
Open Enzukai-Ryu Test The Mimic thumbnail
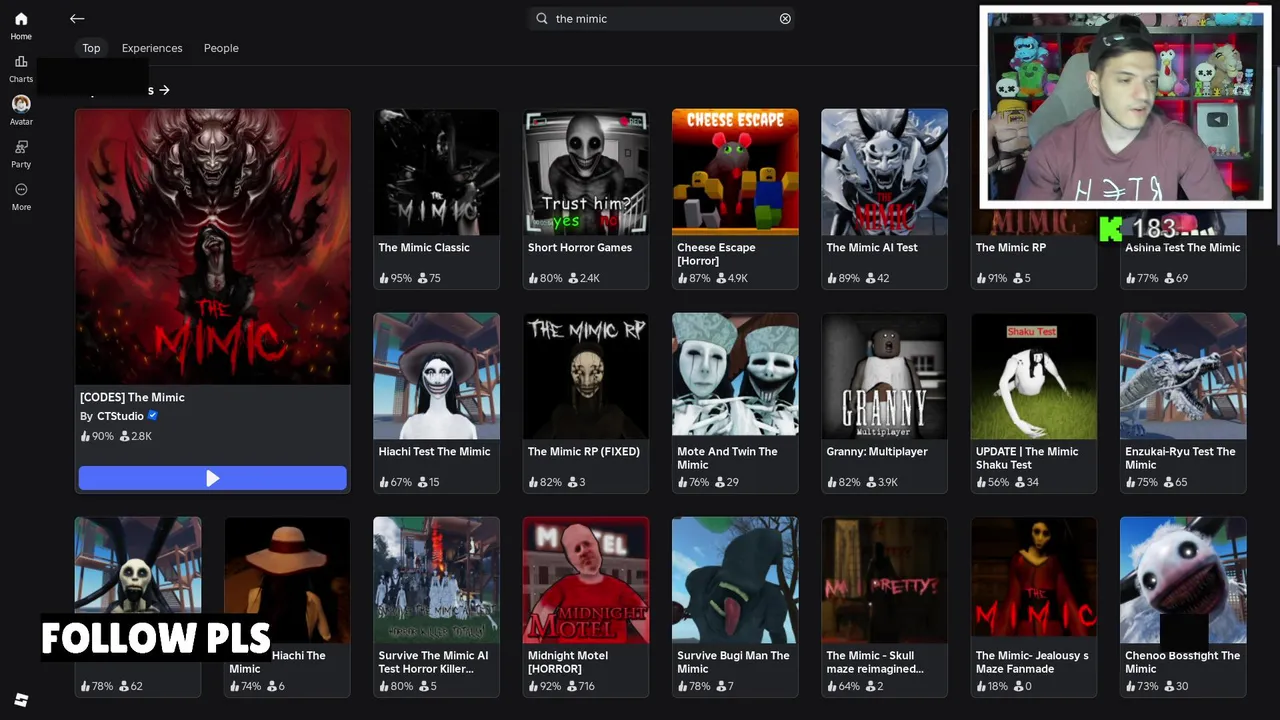1183,375
